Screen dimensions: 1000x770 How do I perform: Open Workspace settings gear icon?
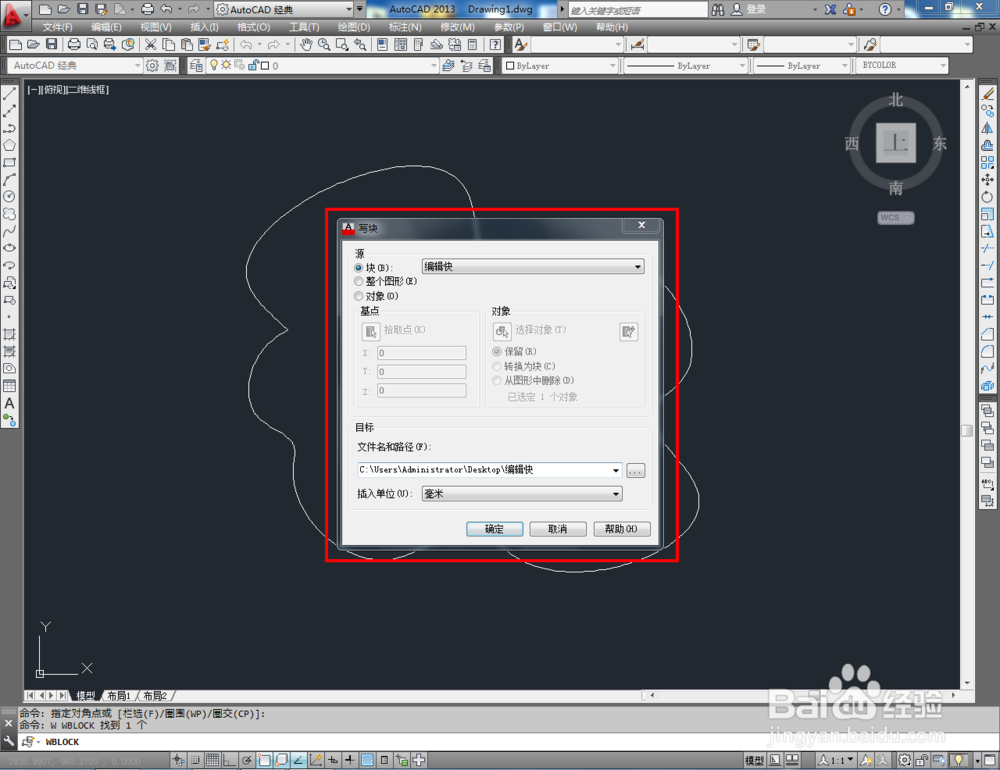[152, 65]
